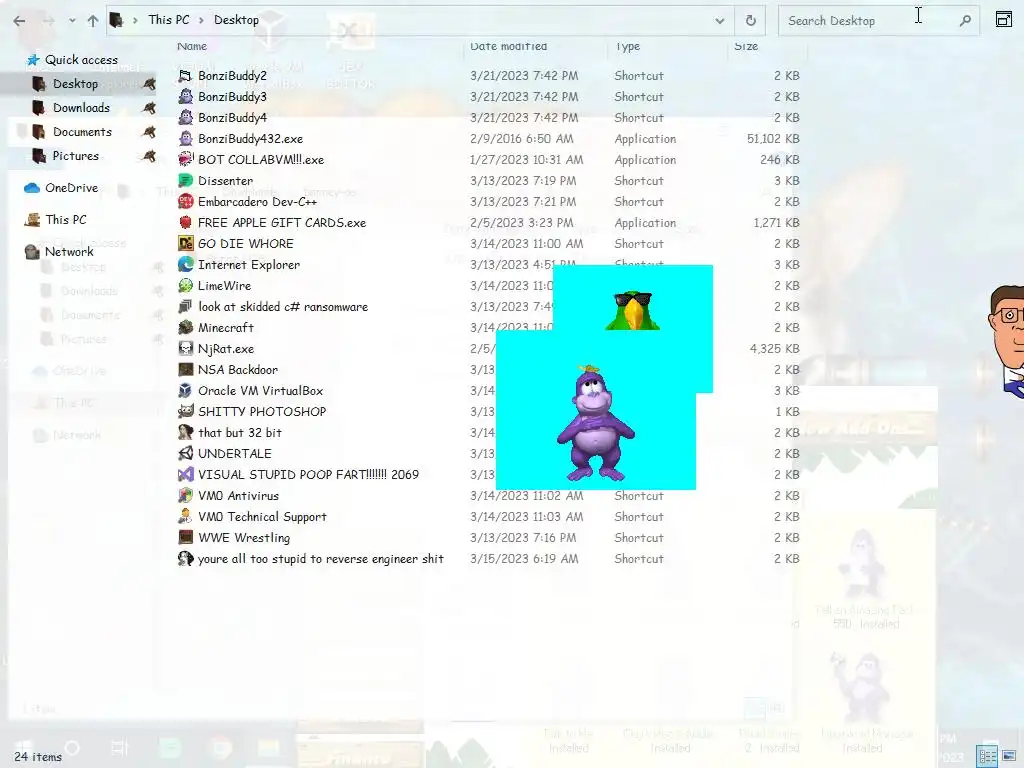Click the chevron before This PC
Image resolution: width=1024 pixels, height=768 pixels.
[135, 20]
